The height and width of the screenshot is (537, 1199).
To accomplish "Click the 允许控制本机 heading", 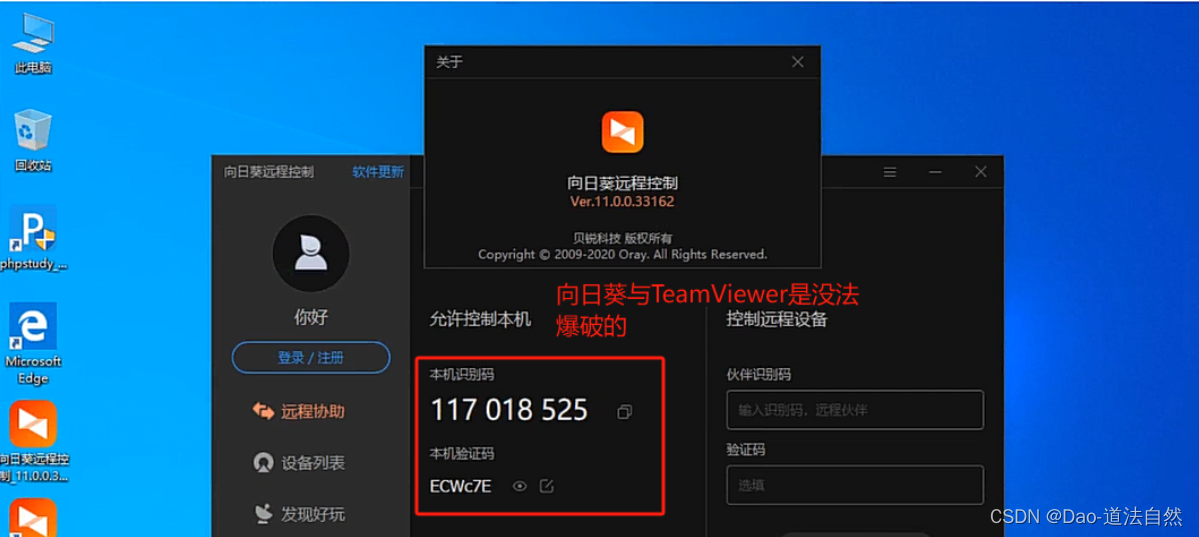I will 480,319.
